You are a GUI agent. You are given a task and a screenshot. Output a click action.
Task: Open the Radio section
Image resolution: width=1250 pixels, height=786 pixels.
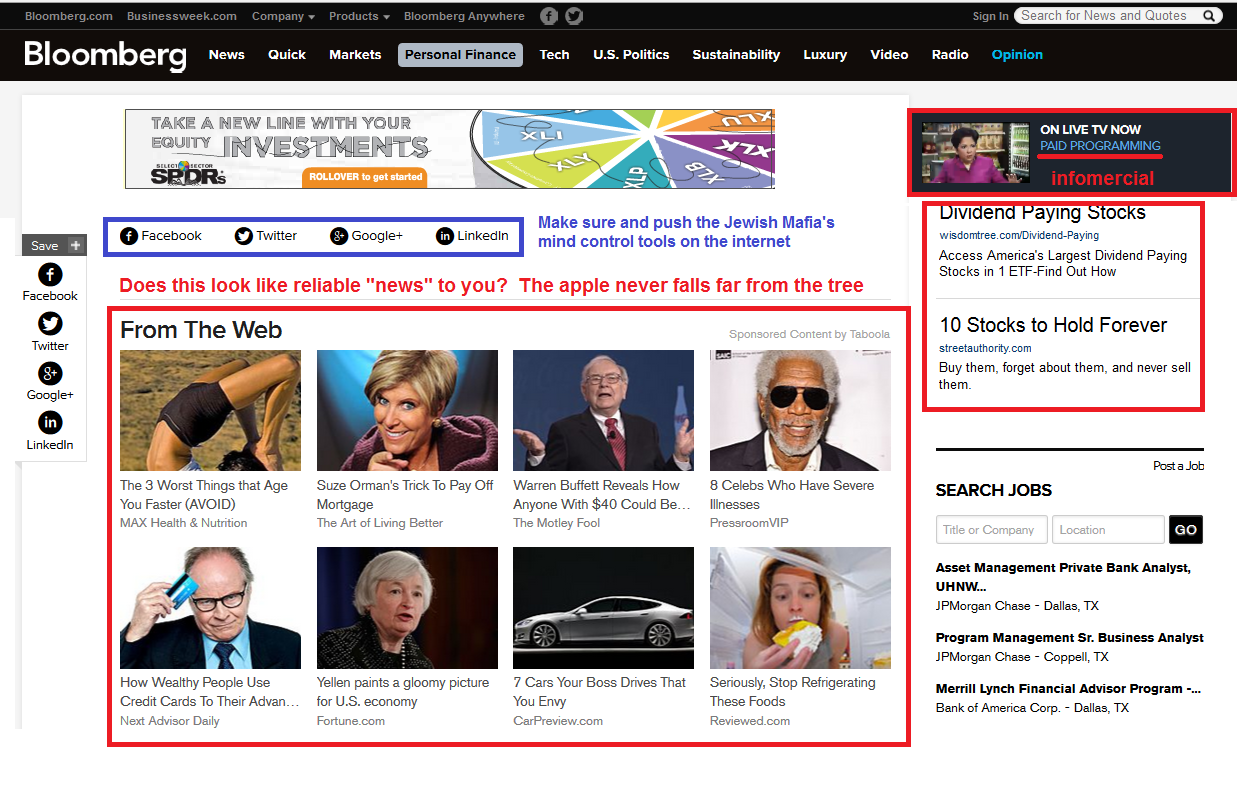(x=950, y=55)
